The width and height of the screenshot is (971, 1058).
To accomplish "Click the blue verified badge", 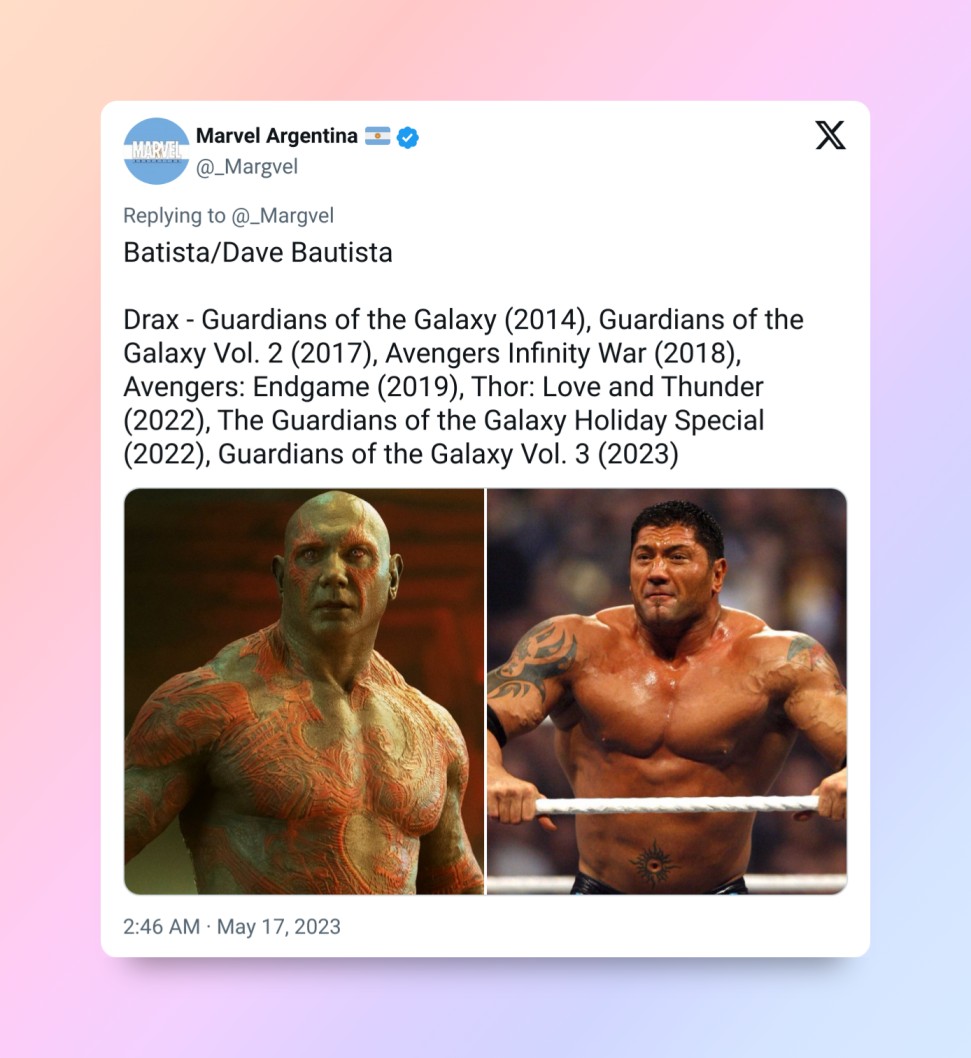I will pos(408,137).
